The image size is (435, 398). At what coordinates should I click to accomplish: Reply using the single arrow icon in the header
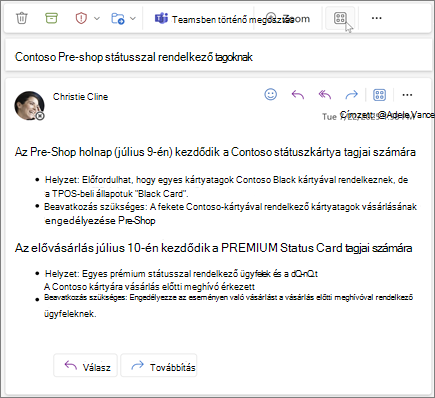298,95
